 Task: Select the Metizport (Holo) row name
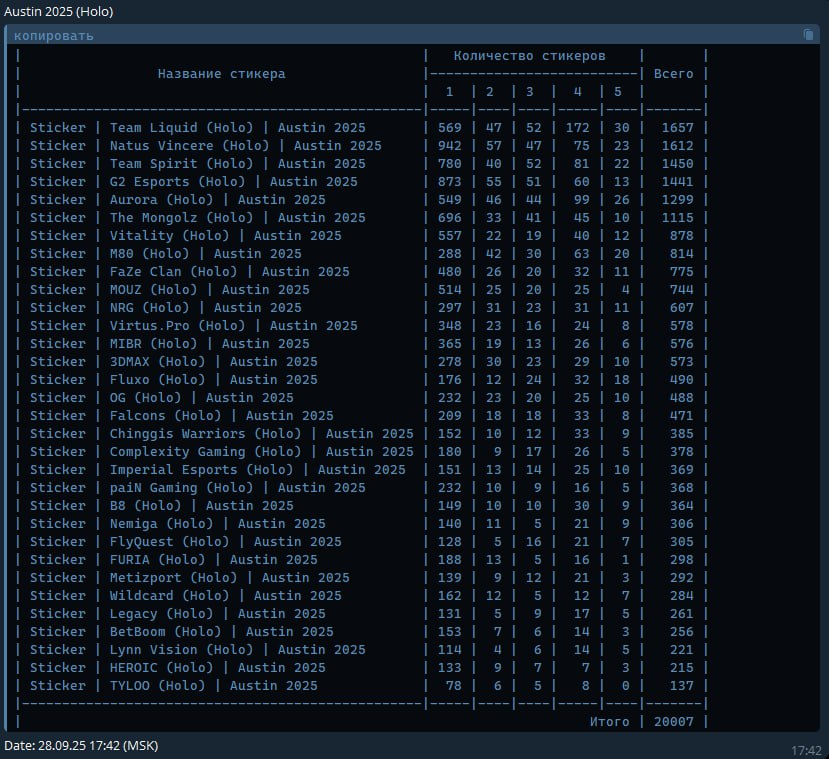tap(189, 577)
